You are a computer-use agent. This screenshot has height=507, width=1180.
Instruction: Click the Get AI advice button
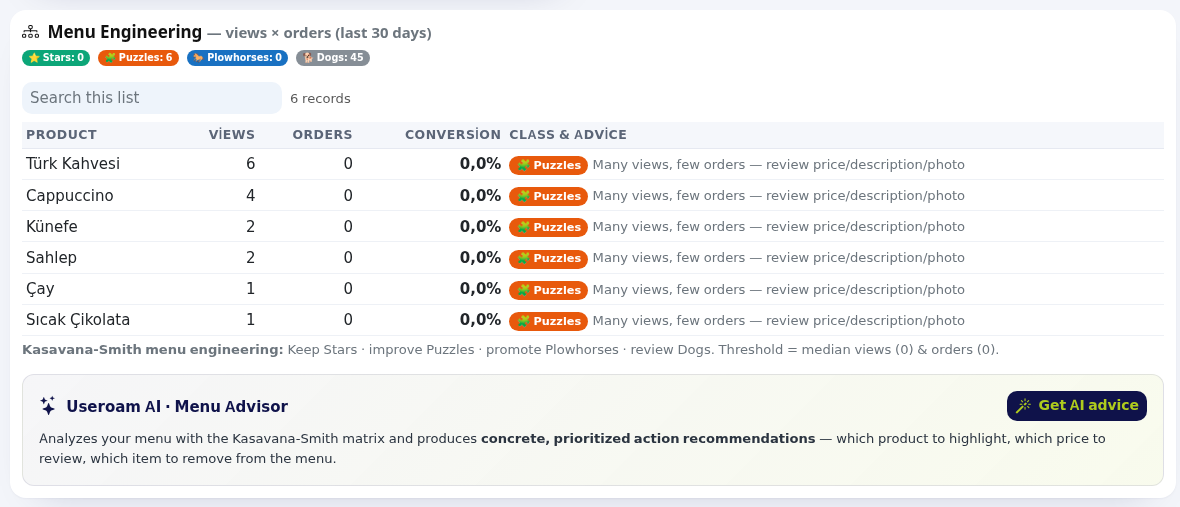click(x=1076, y=405)
